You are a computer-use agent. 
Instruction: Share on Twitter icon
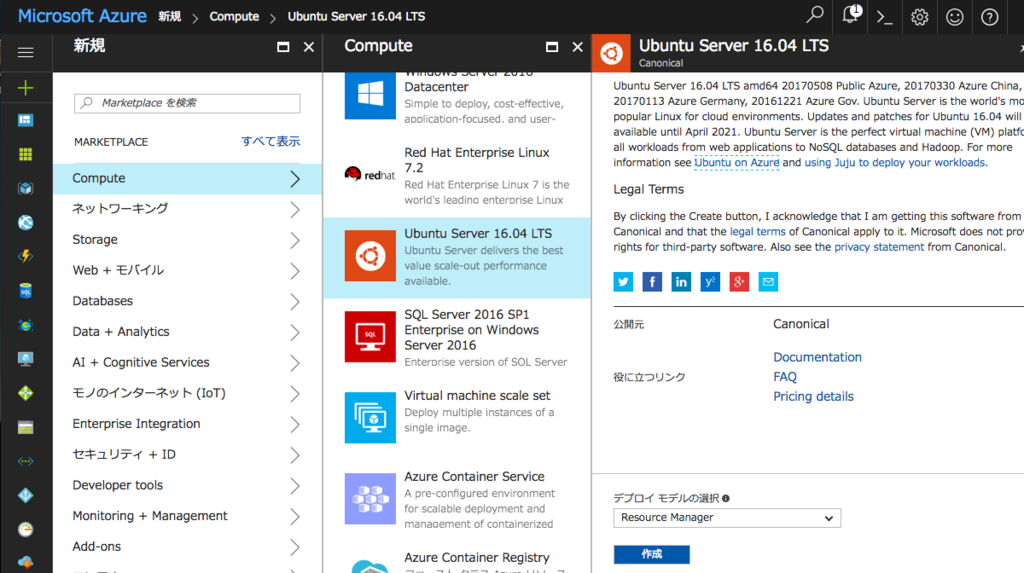623,282
